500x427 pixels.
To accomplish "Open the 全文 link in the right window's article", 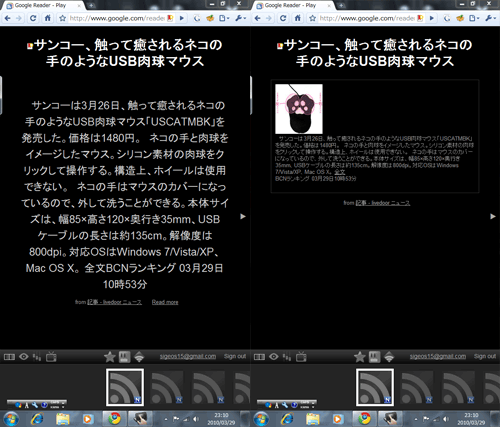I will click(x=340, y=172).
